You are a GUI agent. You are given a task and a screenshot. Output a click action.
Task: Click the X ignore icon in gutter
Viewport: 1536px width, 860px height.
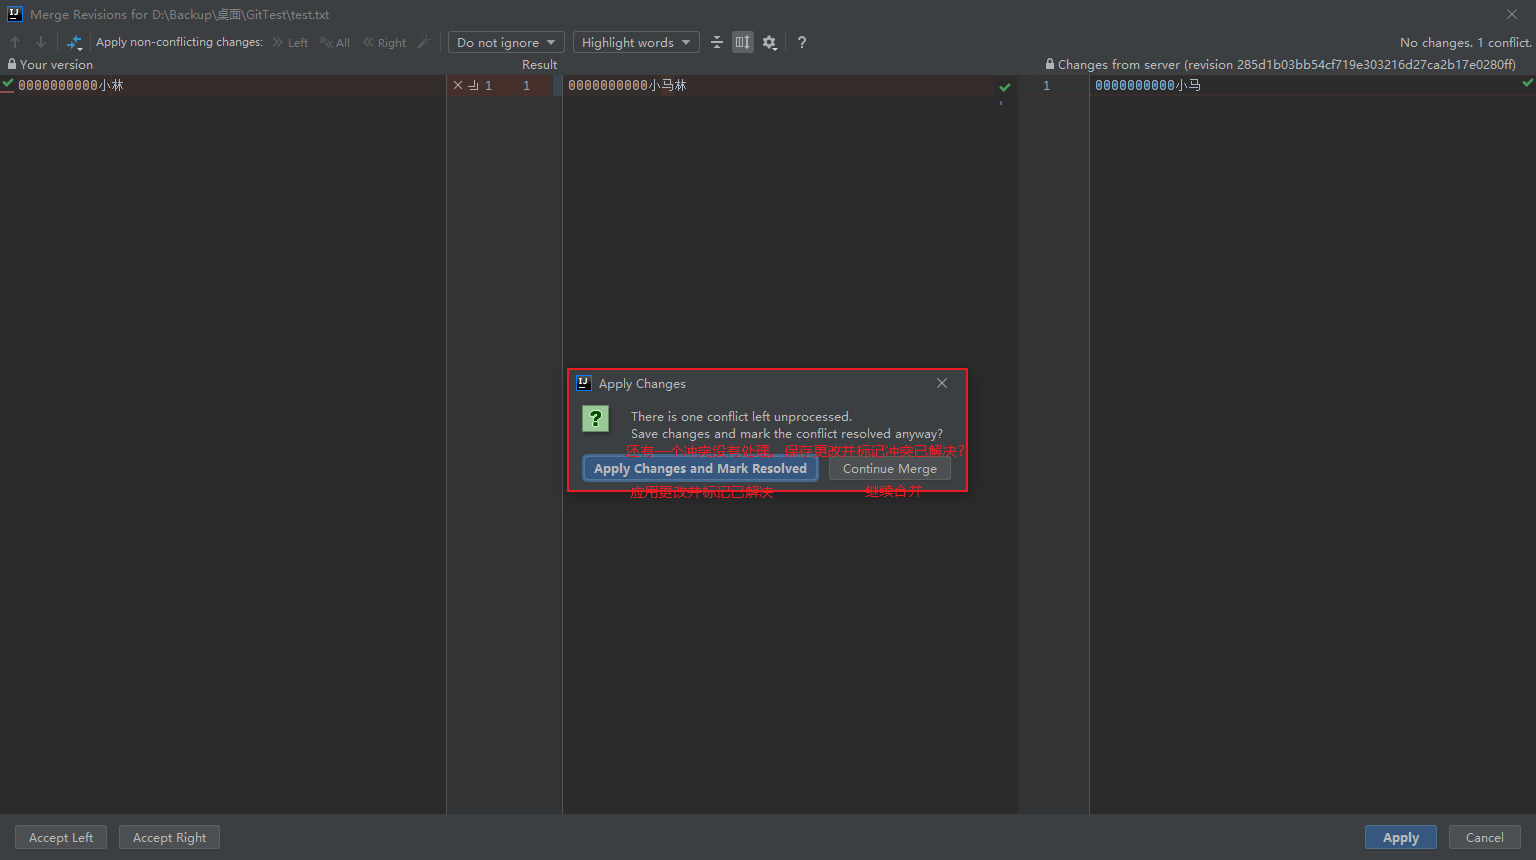[458, 85]
